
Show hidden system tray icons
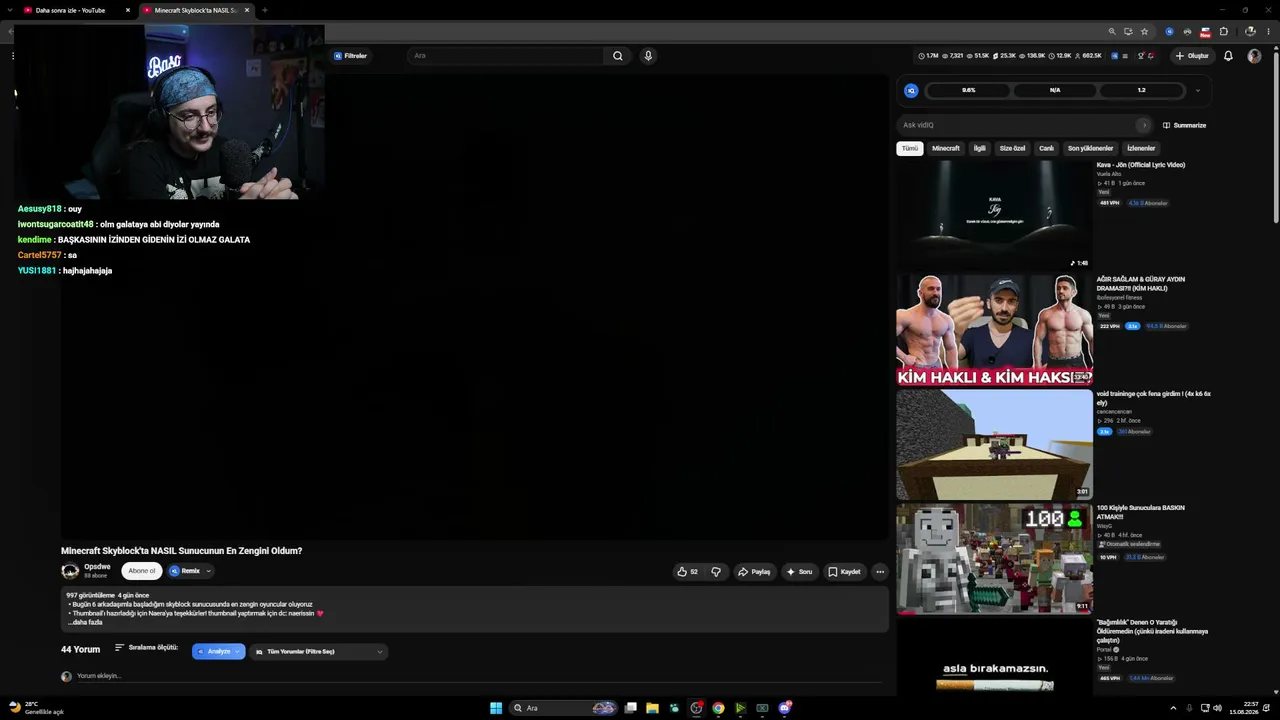pos(1173,708)
